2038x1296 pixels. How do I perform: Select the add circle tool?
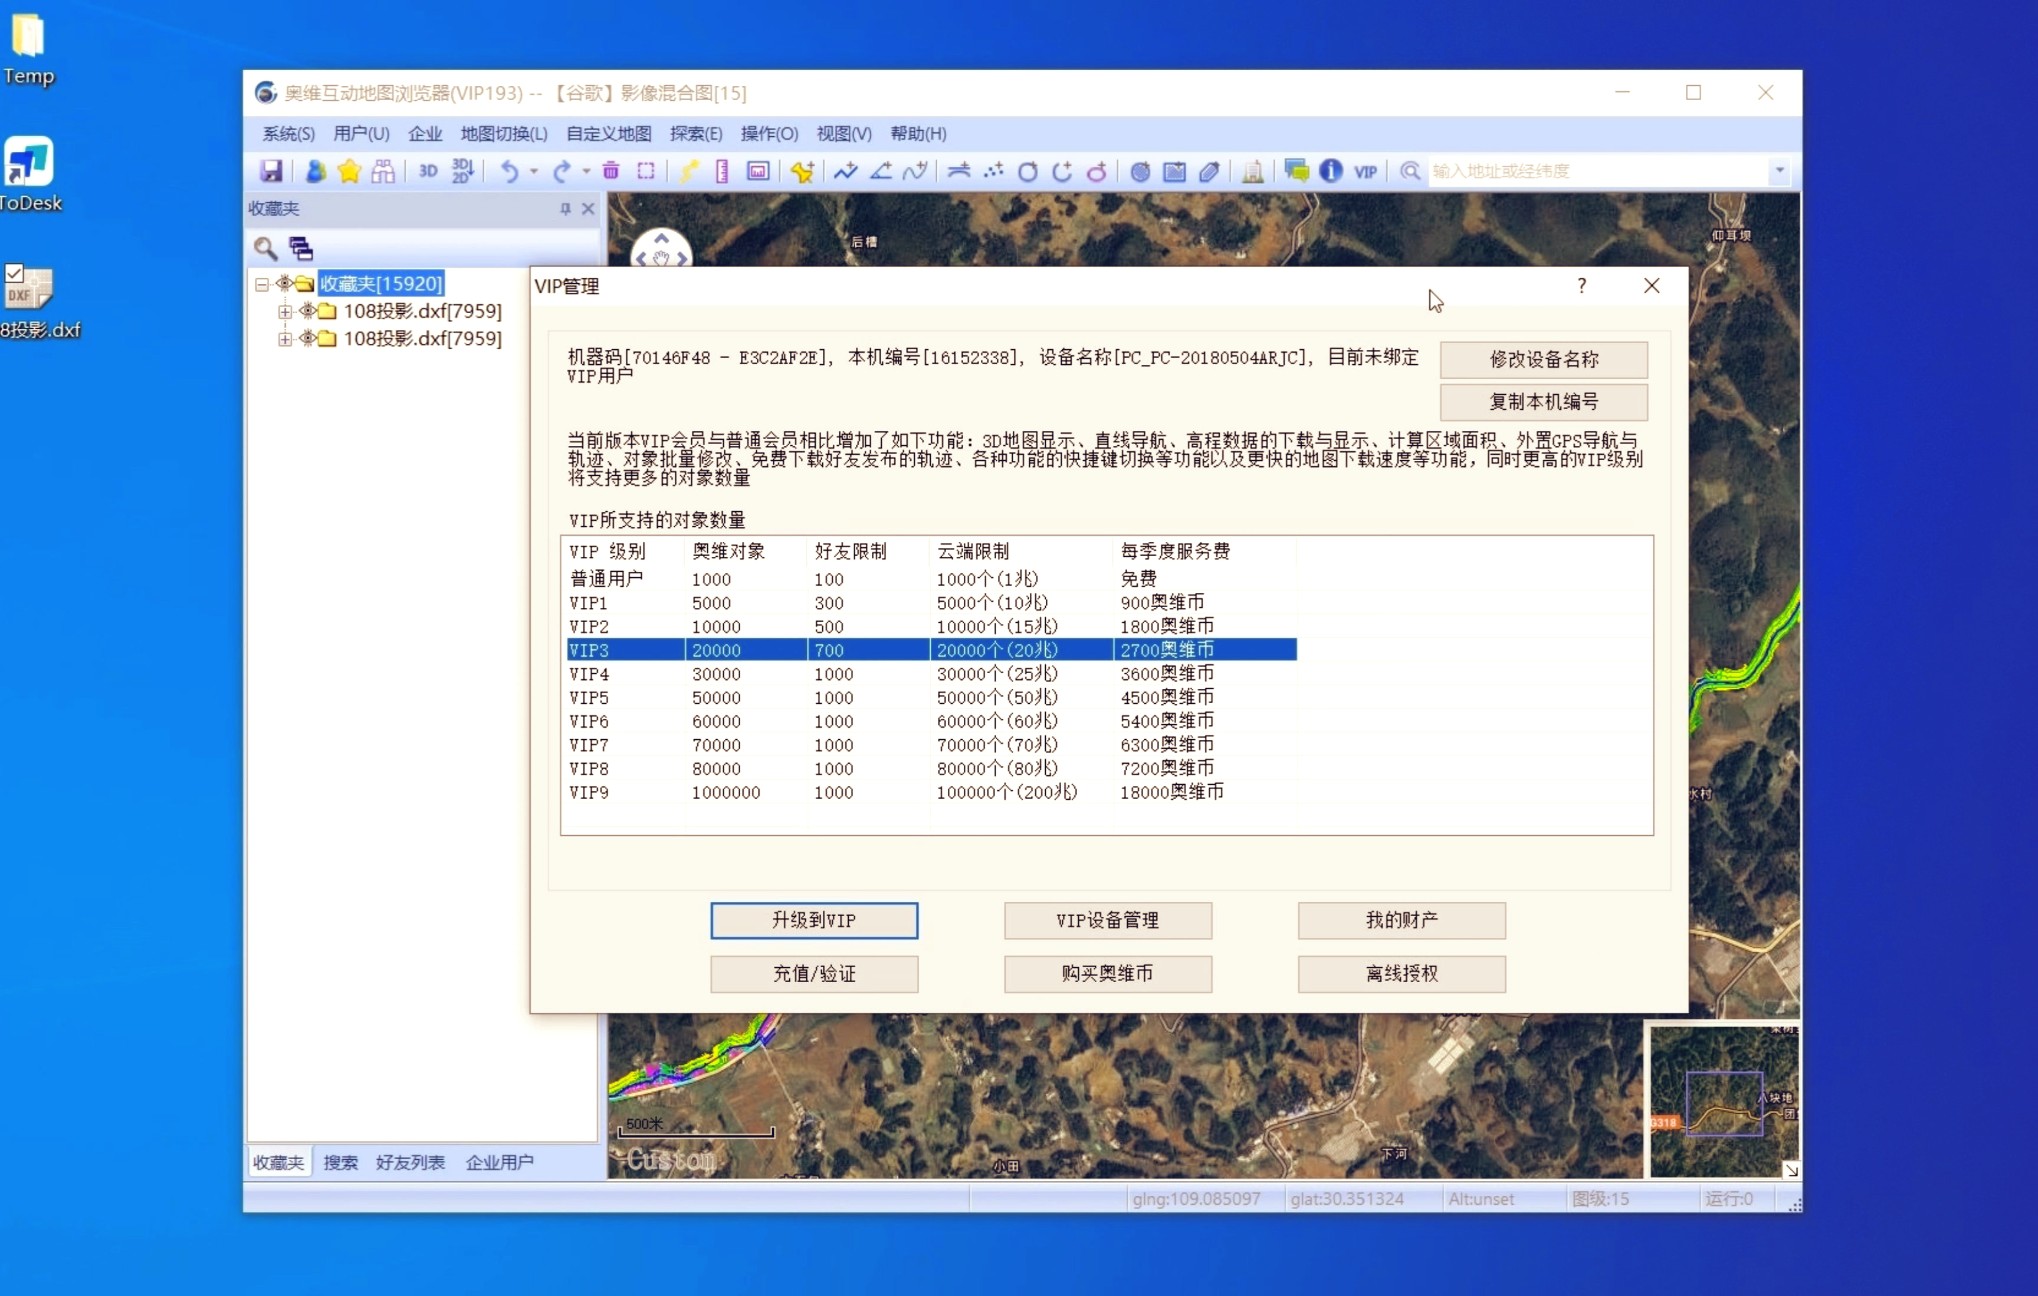1027,171
